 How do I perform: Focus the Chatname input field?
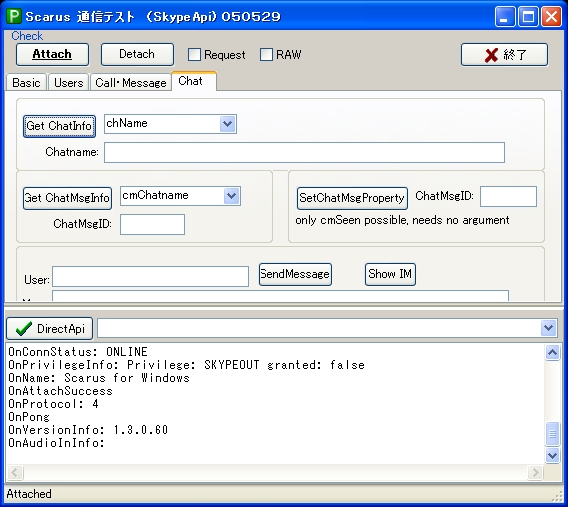coord(304,152)
